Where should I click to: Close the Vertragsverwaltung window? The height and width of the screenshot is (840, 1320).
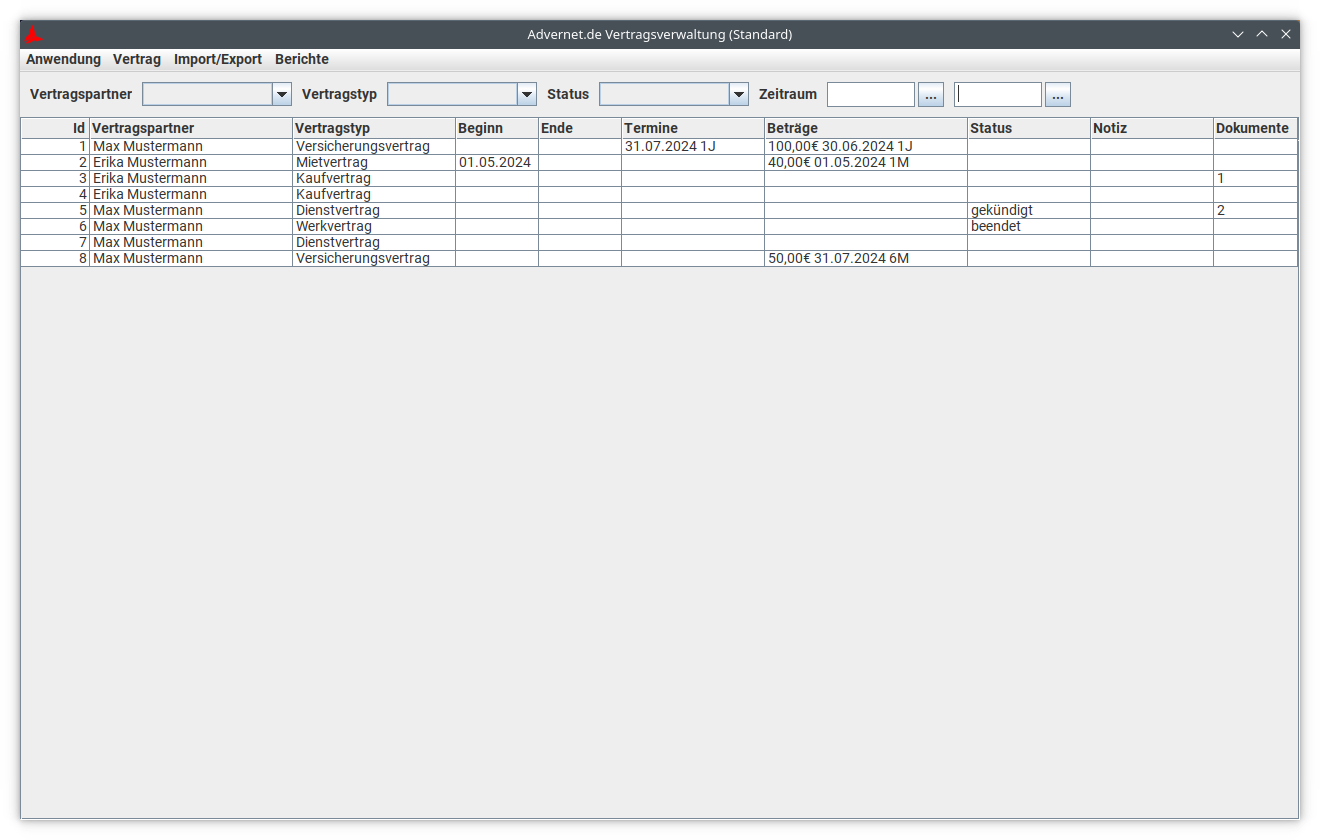point(1286,34)
